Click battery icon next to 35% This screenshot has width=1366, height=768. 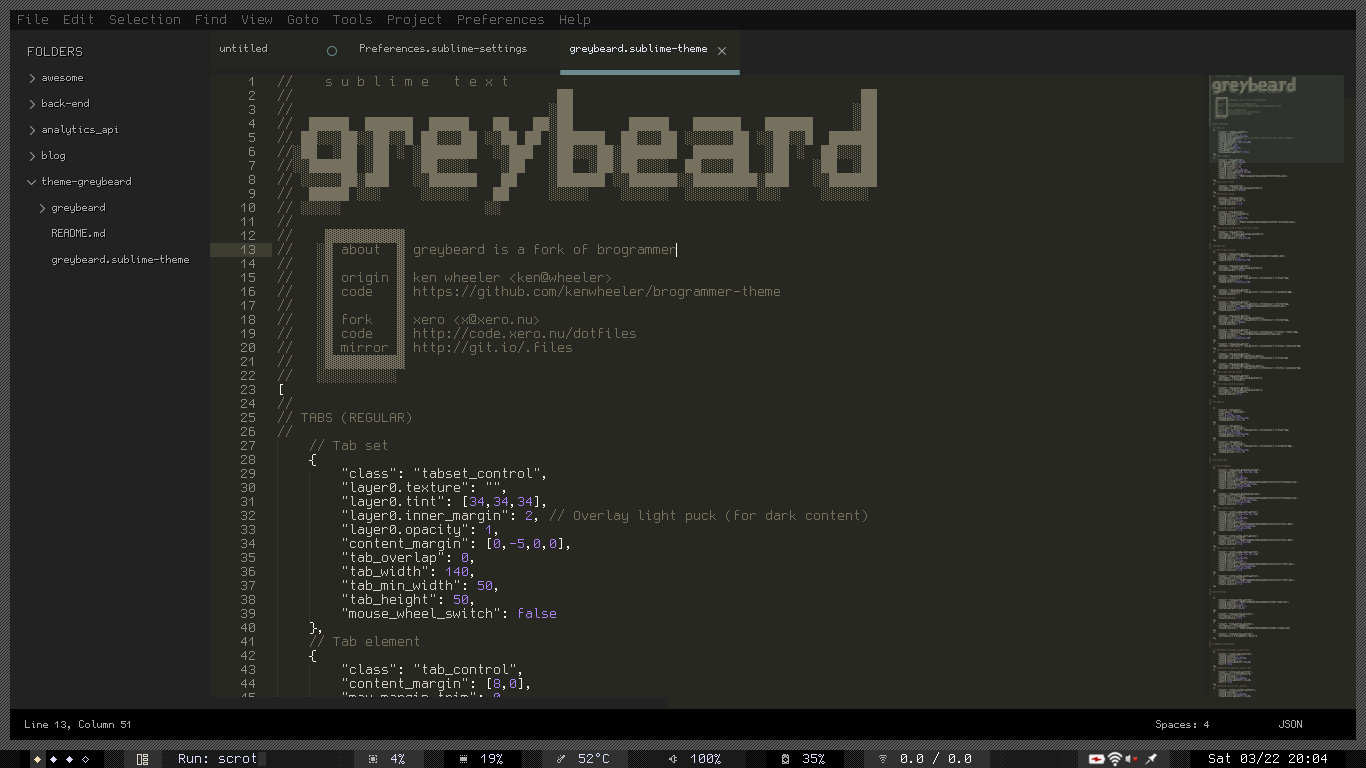[786, 759]
